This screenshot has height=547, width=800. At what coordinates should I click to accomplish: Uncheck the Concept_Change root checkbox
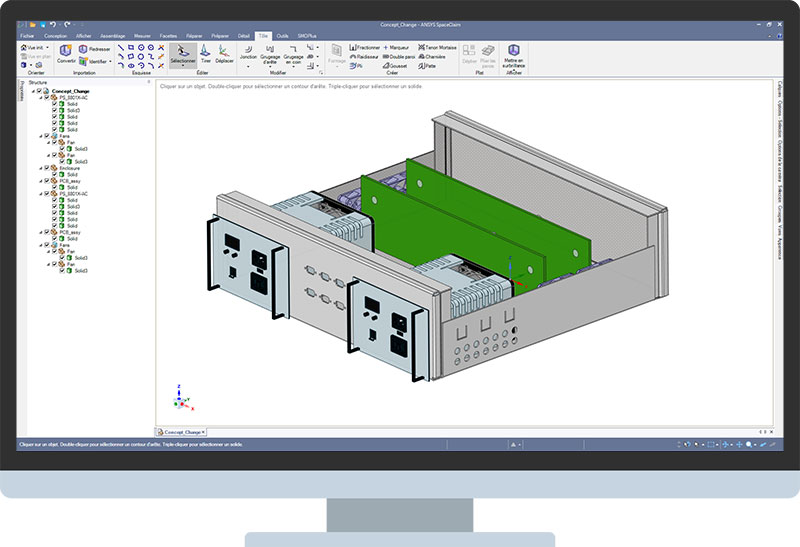pos(39,91)
